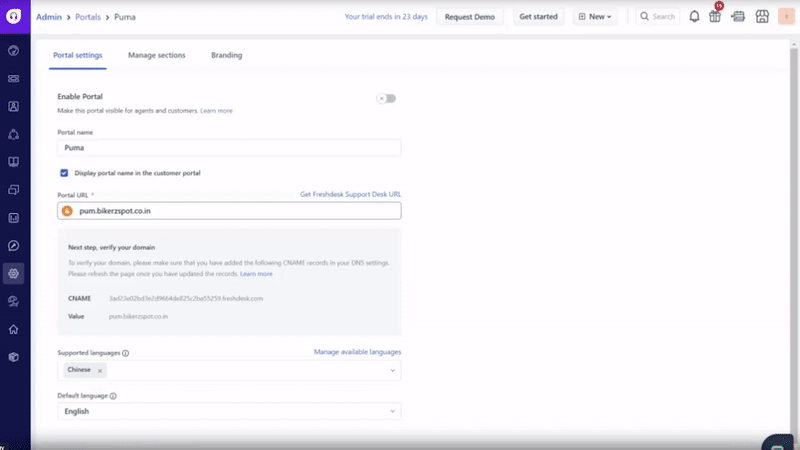Click the pum.bikerzspot.co.in Value text

[x=138, y=316]
